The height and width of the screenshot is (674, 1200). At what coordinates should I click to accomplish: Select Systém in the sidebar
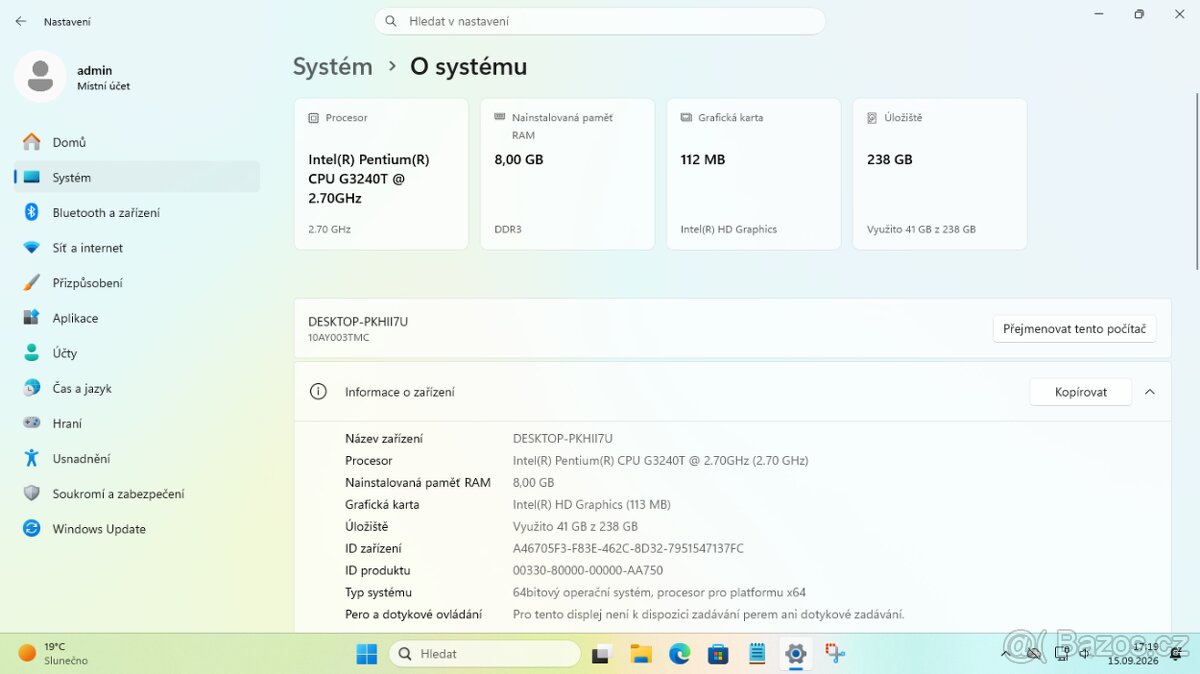pos(137,177)
